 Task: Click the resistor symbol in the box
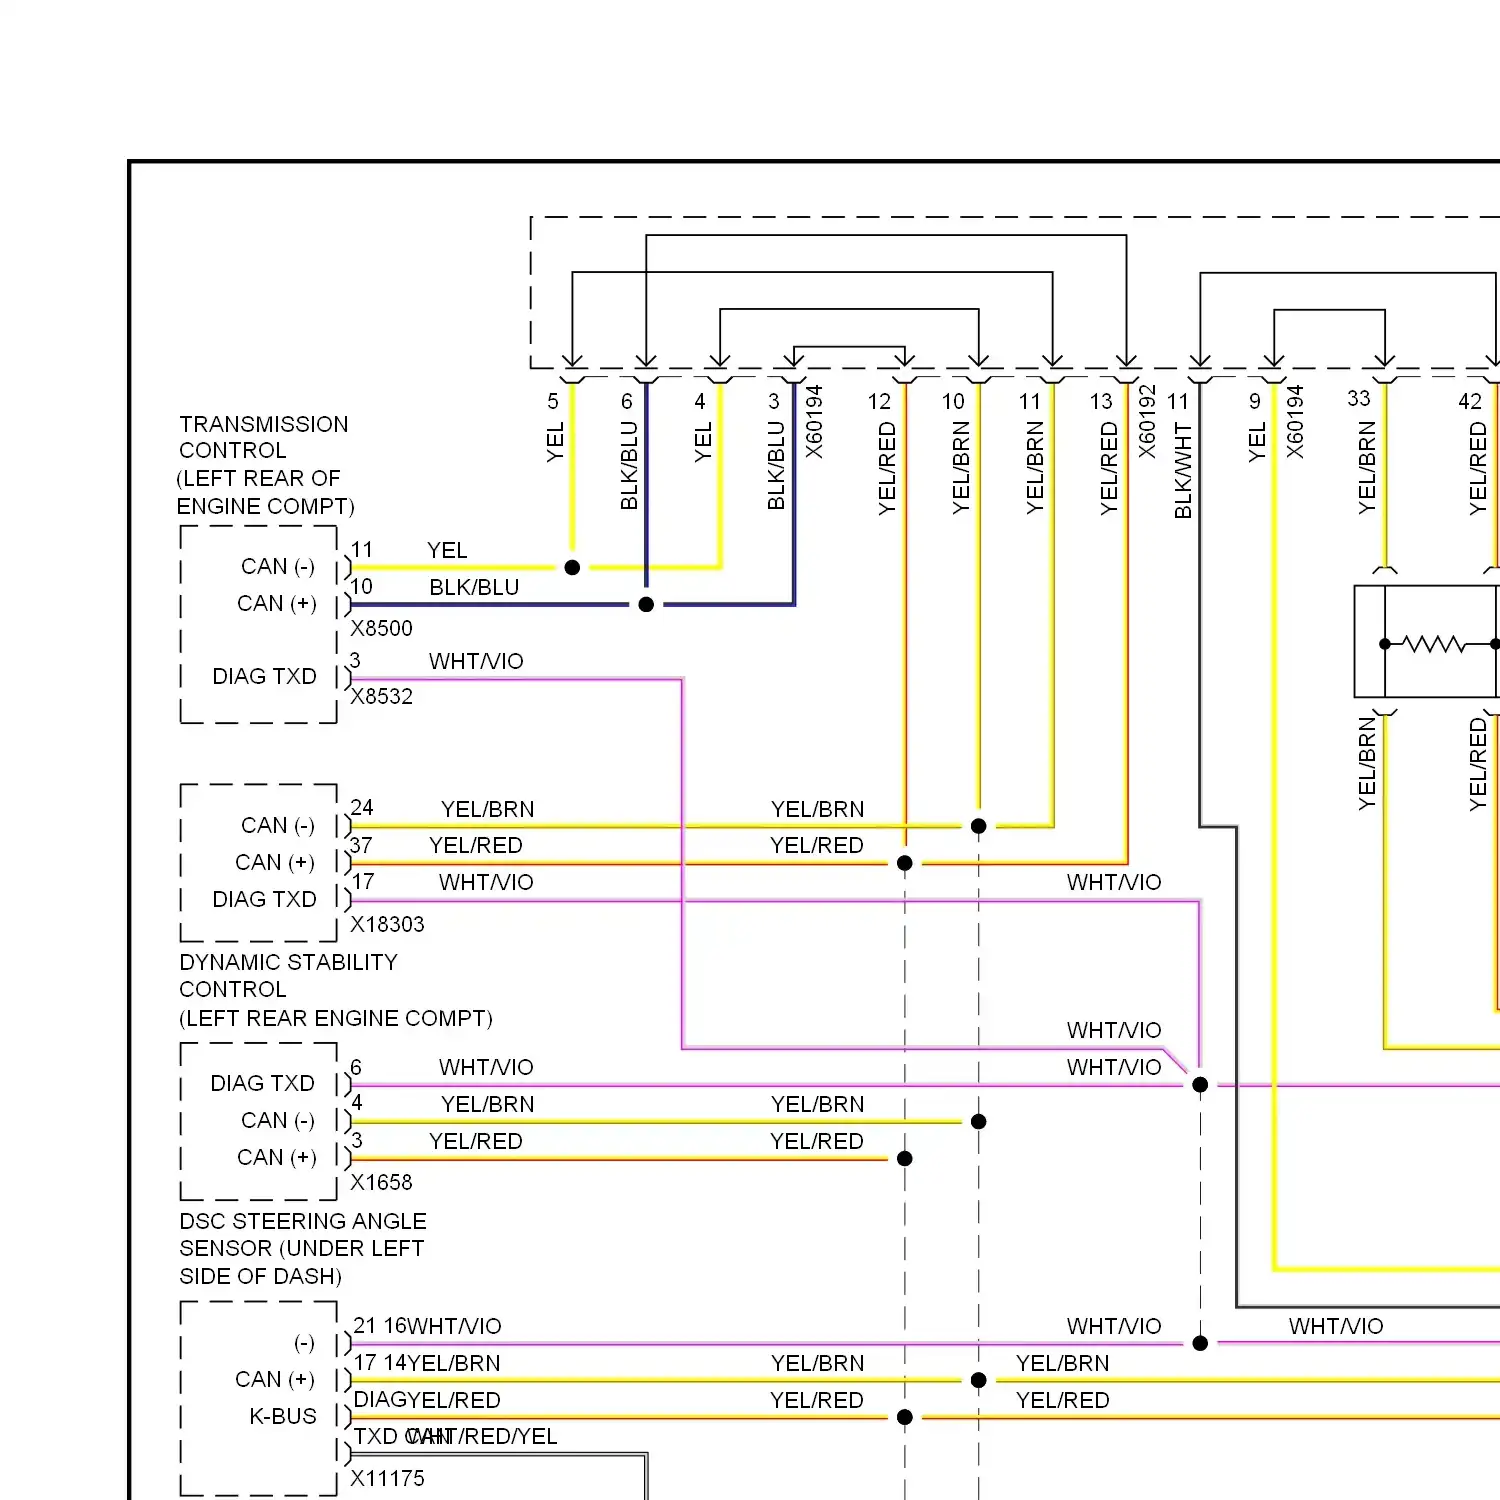[1435, 644]
